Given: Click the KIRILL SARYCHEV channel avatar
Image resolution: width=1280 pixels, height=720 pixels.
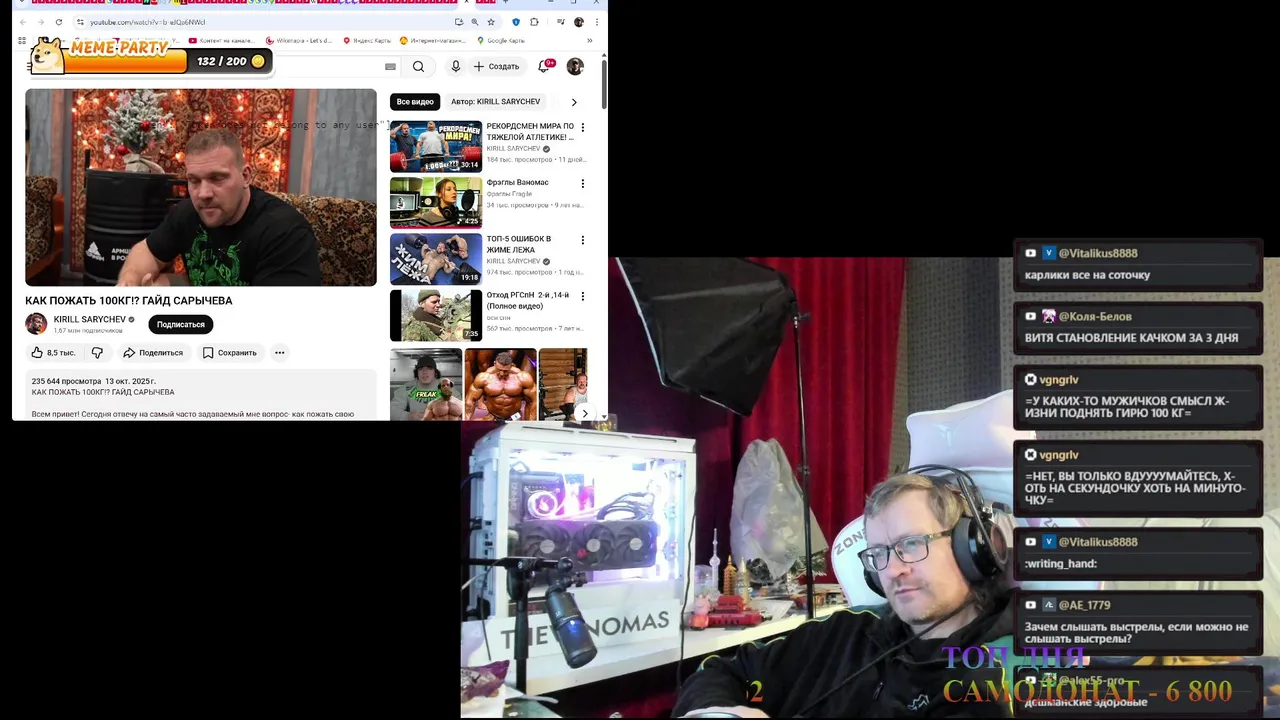Looking at the screenshot, I should coord(36,324).
